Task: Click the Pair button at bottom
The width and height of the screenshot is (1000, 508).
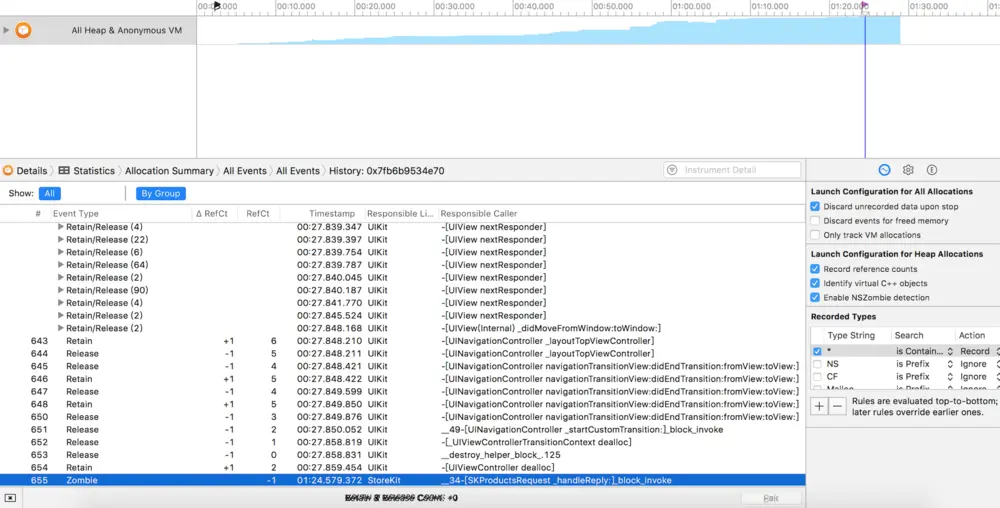Action: coord(770,498)
